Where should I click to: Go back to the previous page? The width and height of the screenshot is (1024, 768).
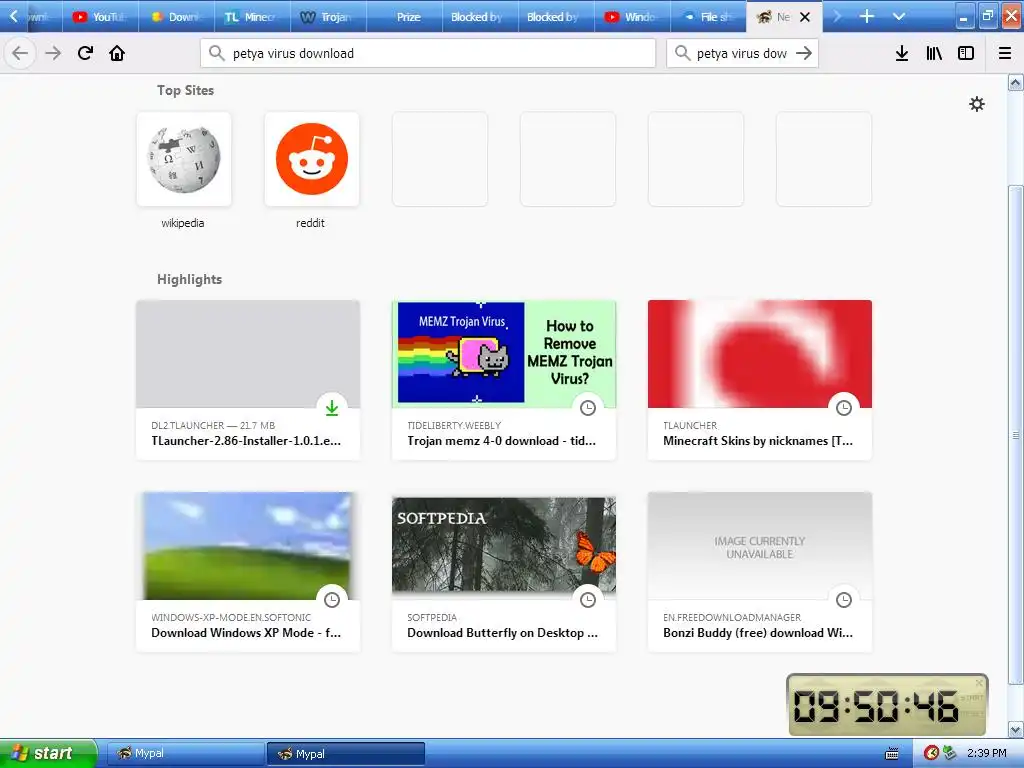point(20,53)
